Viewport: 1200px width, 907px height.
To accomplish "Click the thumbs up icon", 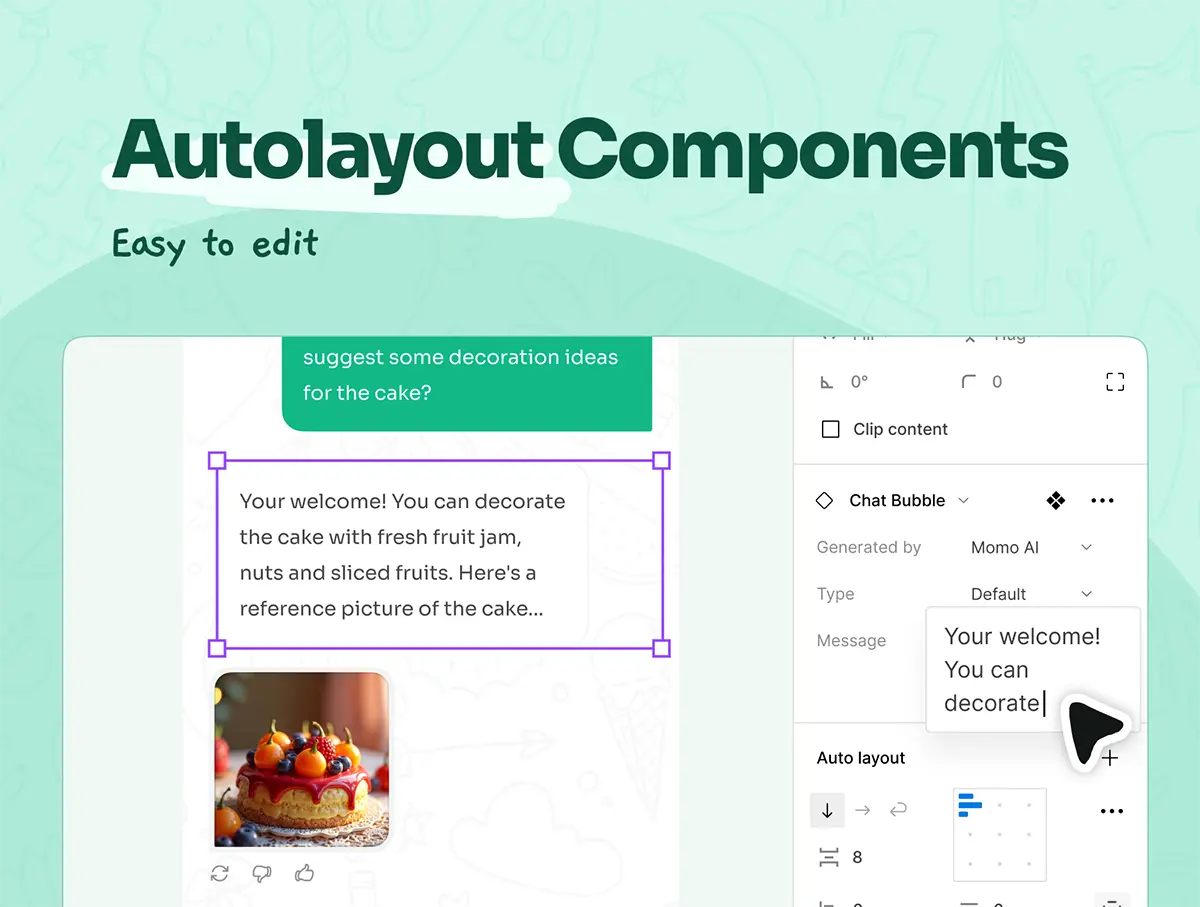I will pyautogui.click(x=305, y=873).
